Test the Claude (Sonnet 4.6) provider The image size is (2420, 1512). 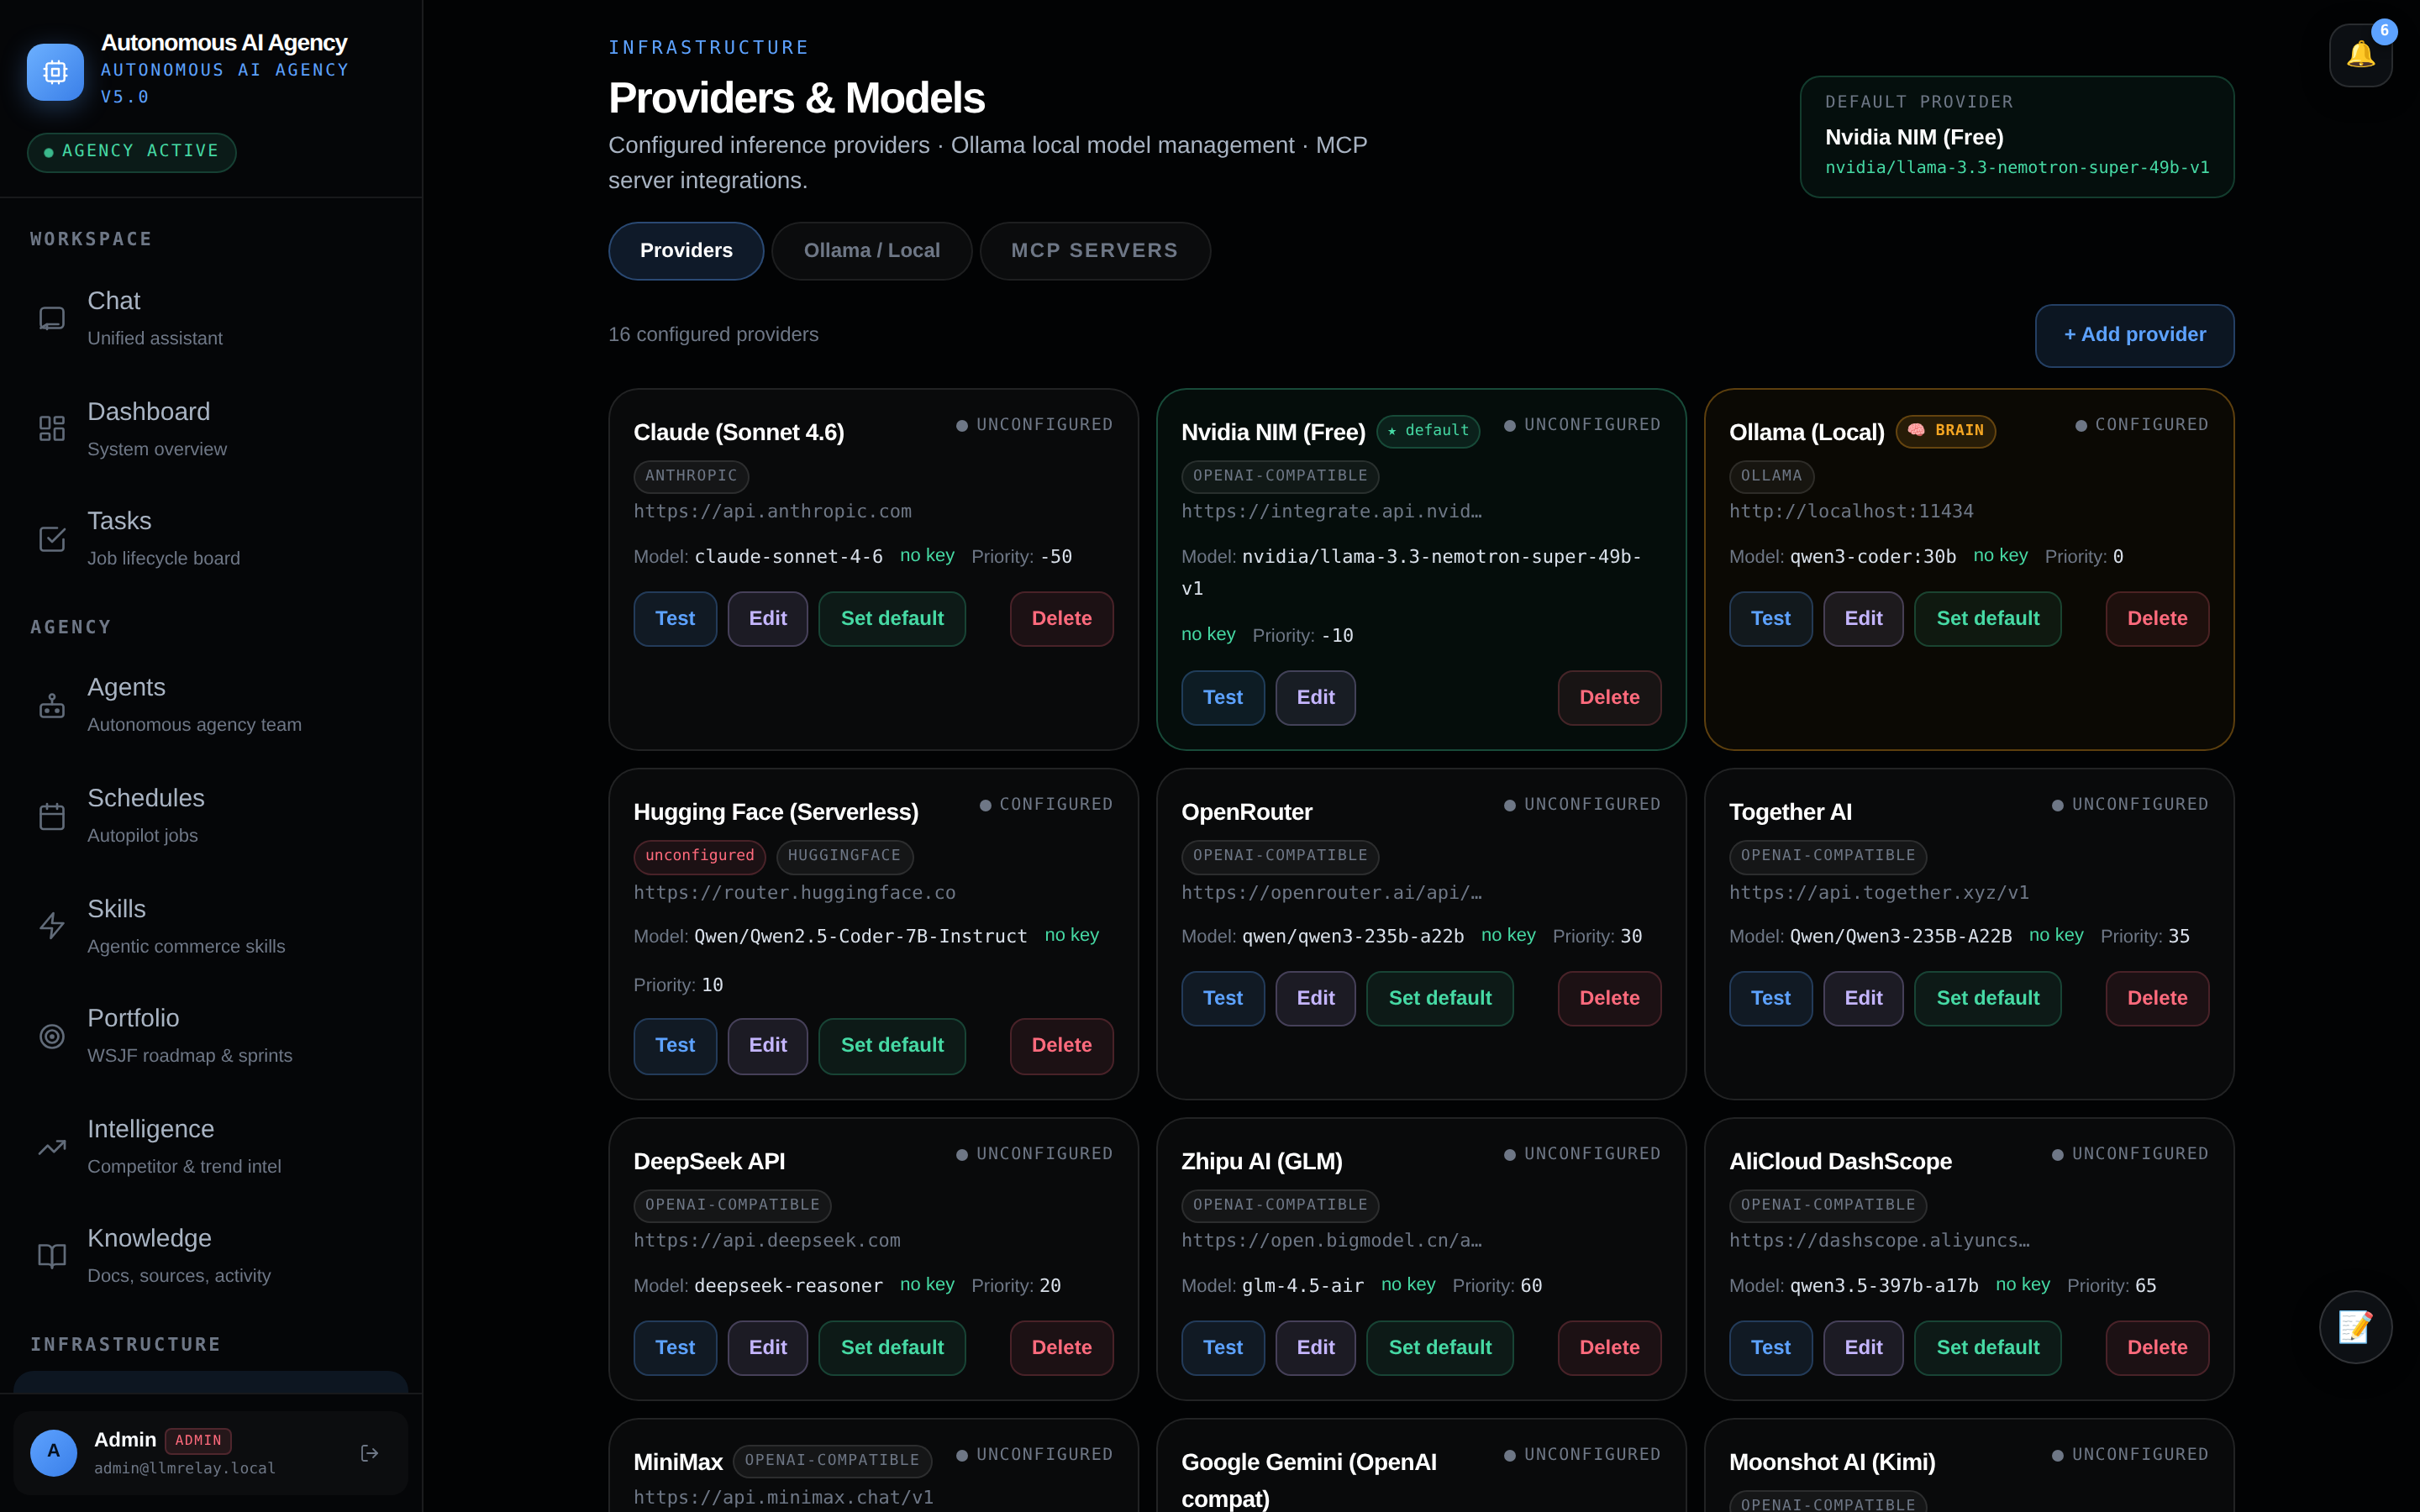[675, 619]
